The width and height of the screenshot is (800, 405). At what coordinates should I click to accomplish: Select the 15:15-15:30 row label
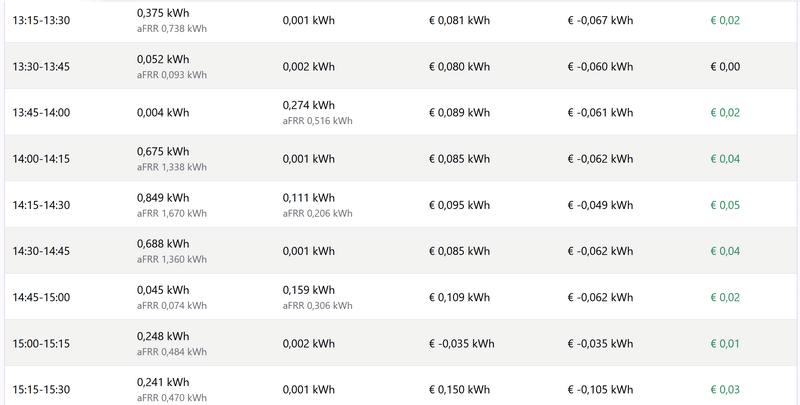(41, 390)
